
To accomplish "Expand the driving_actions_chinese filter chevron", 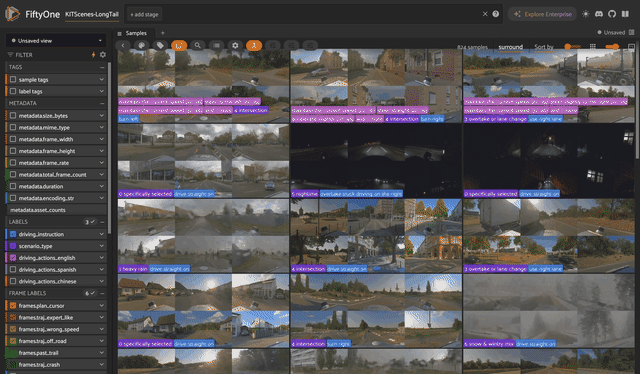I will click(x=101, y=281).
